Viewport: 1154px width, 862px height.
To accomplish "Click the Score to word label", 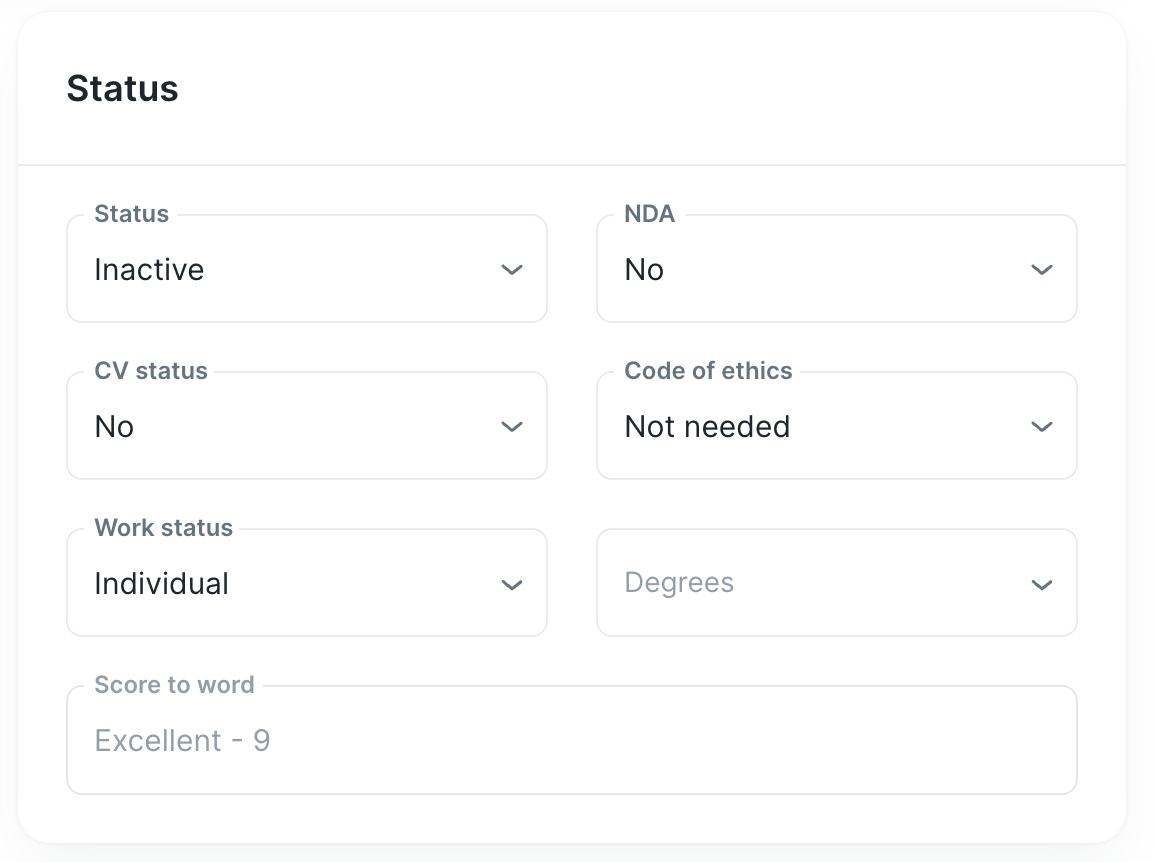I will (x=174, y=685).
